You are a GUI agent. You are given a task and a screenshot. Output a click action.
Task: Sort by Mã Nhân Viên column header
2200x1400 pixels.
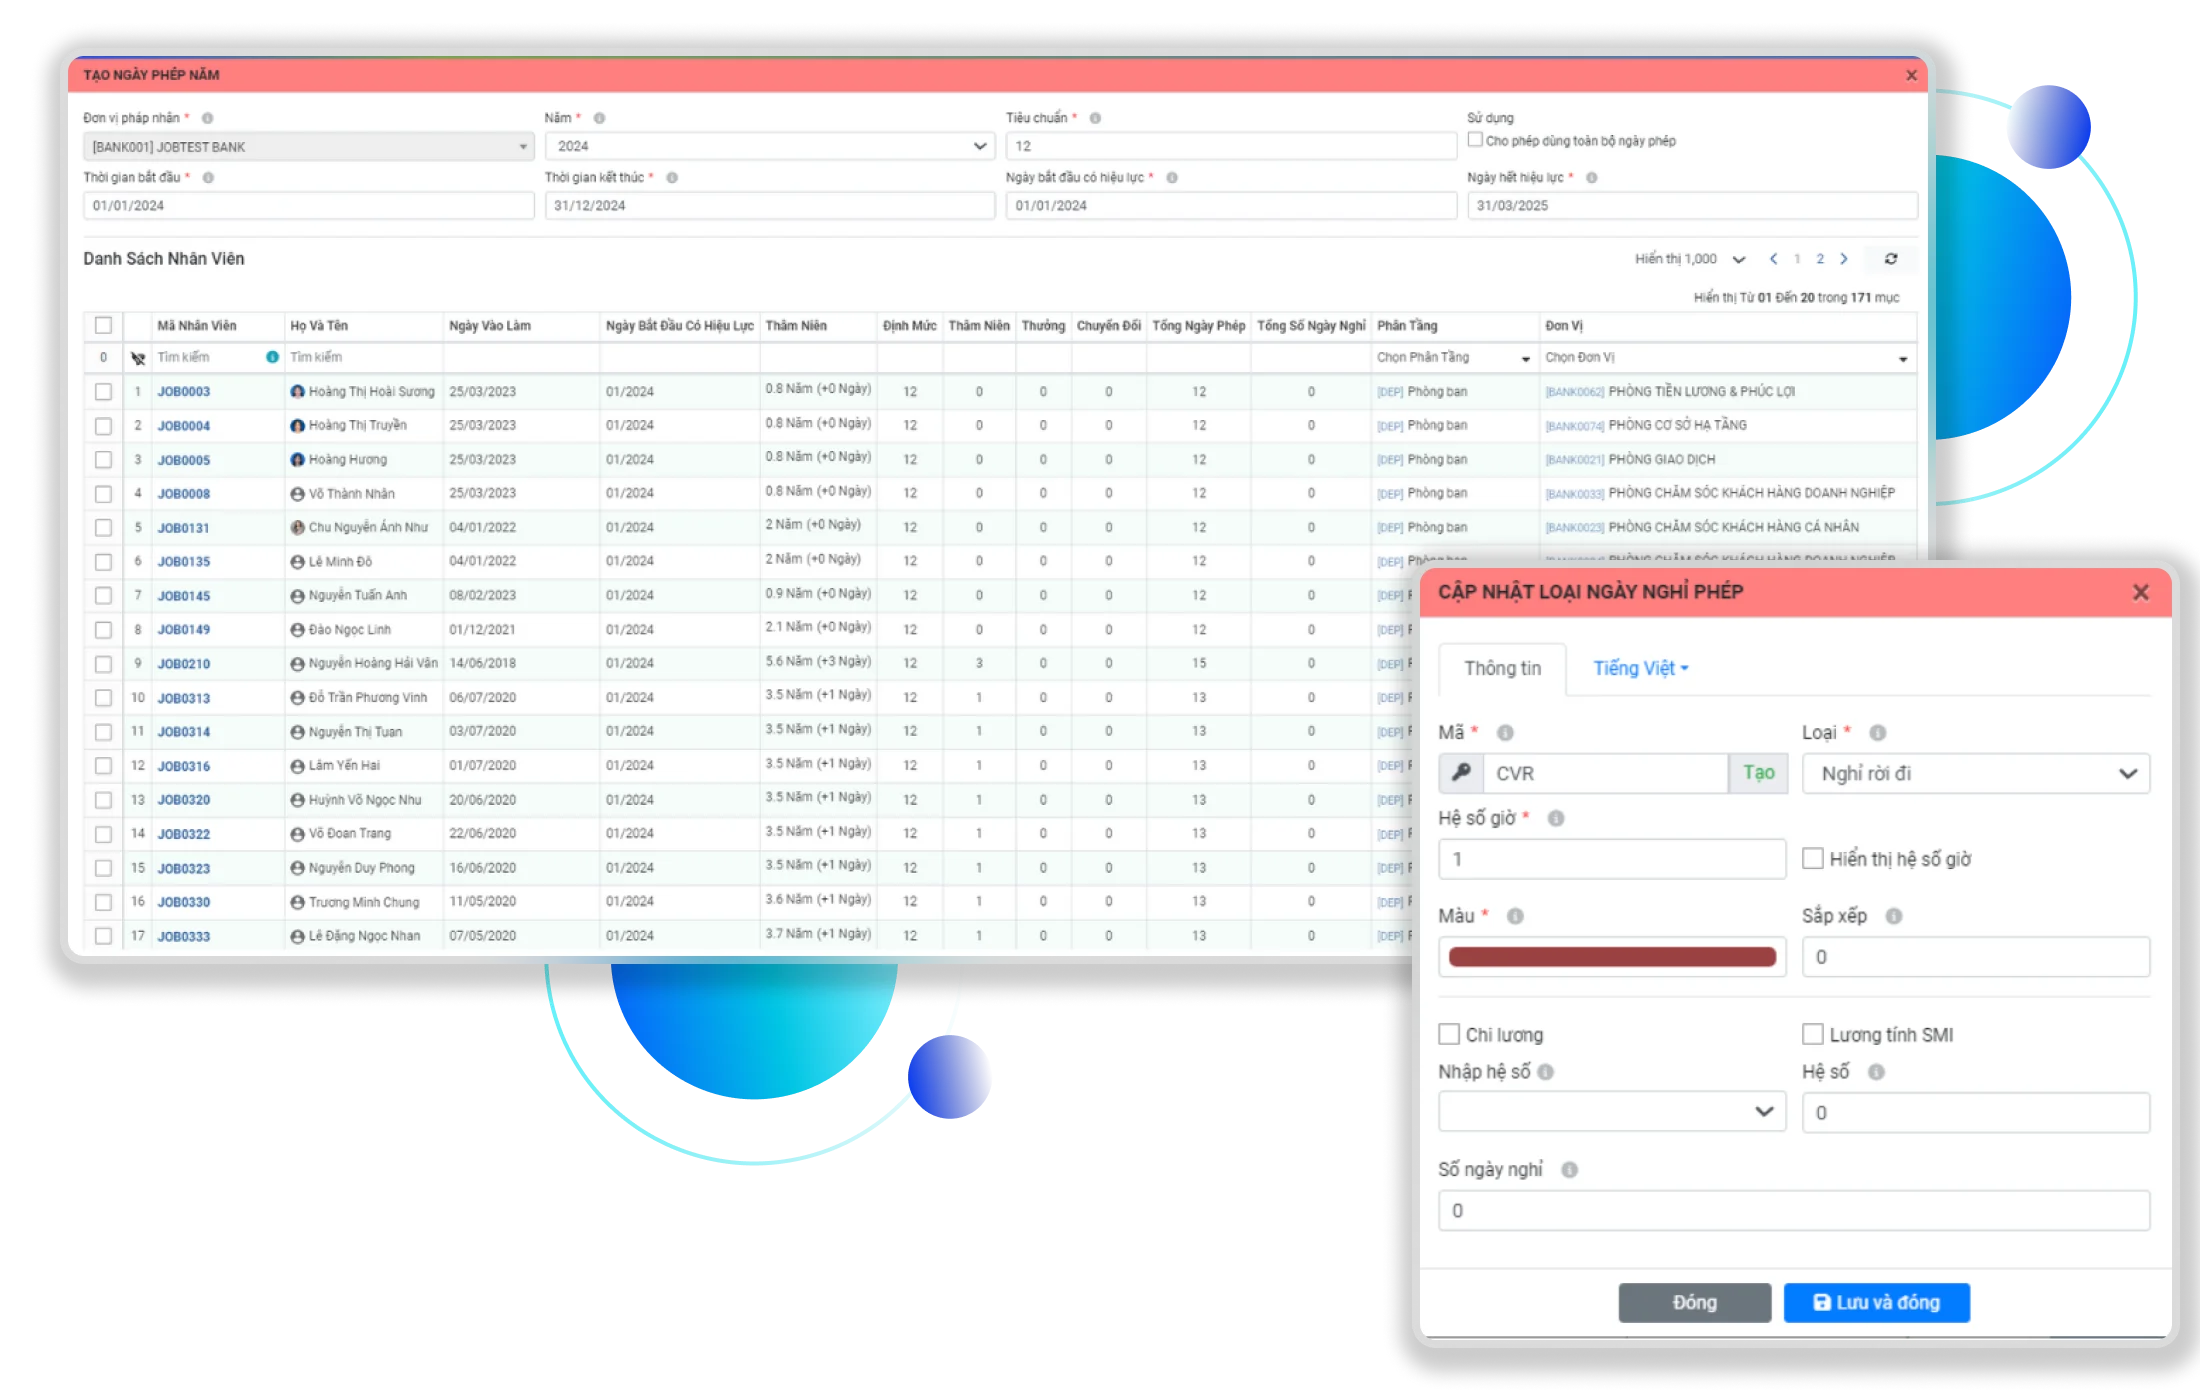point(197,326)
